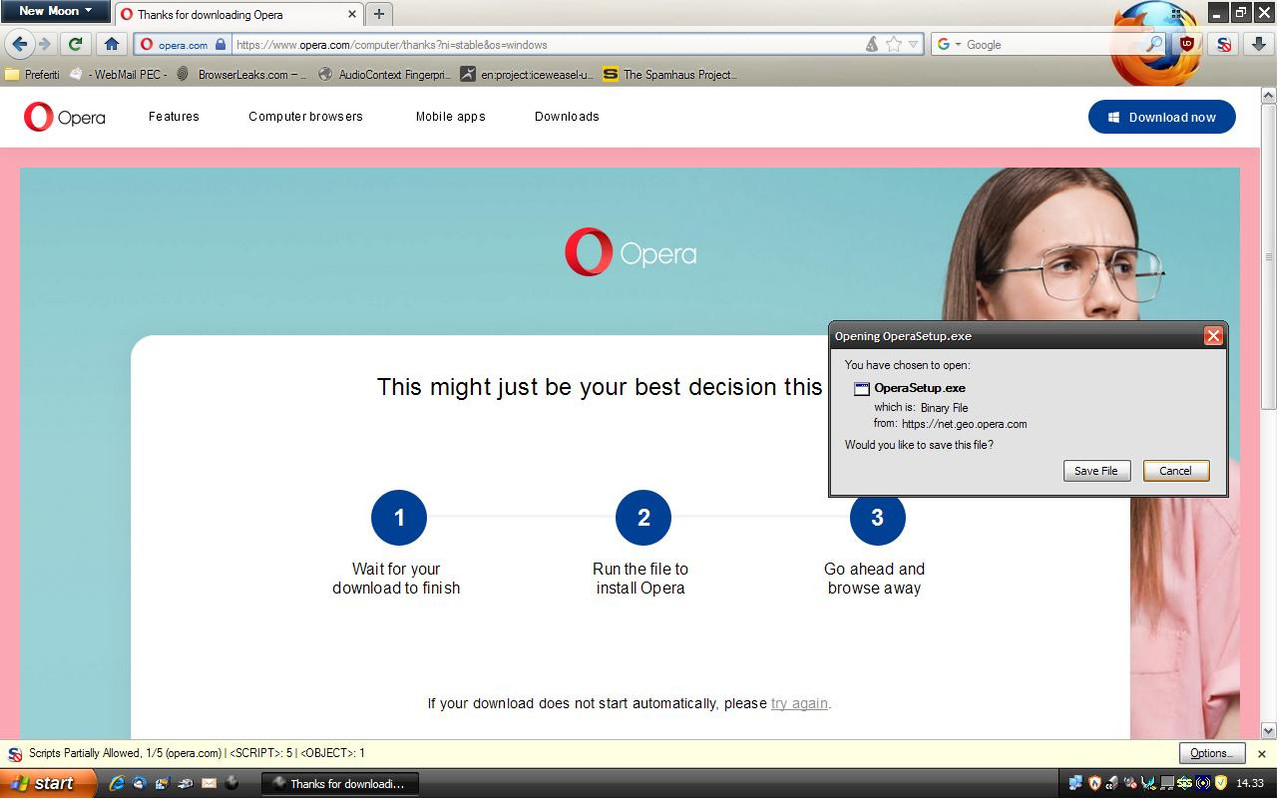The image size is (1280, 800).
Task: Launch Internet Explorer from quick launch
Action: (116, 784)
